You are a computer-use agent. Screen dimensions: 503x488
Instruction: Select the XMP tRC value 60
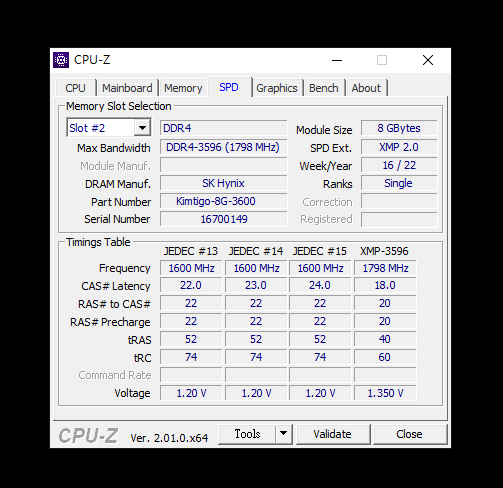pyautogui.click(x=385, y=357)
